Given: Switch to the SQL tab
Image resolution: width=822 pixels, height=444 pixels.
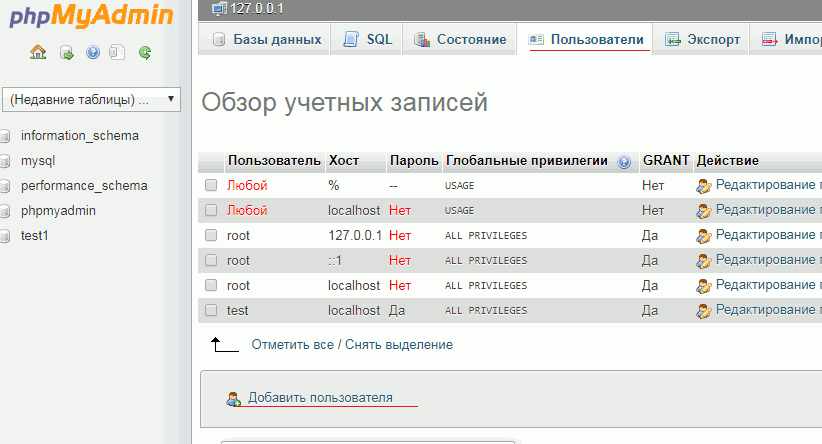Looking at the screenshot, I should pyautogui.click(x=368, y=40).
